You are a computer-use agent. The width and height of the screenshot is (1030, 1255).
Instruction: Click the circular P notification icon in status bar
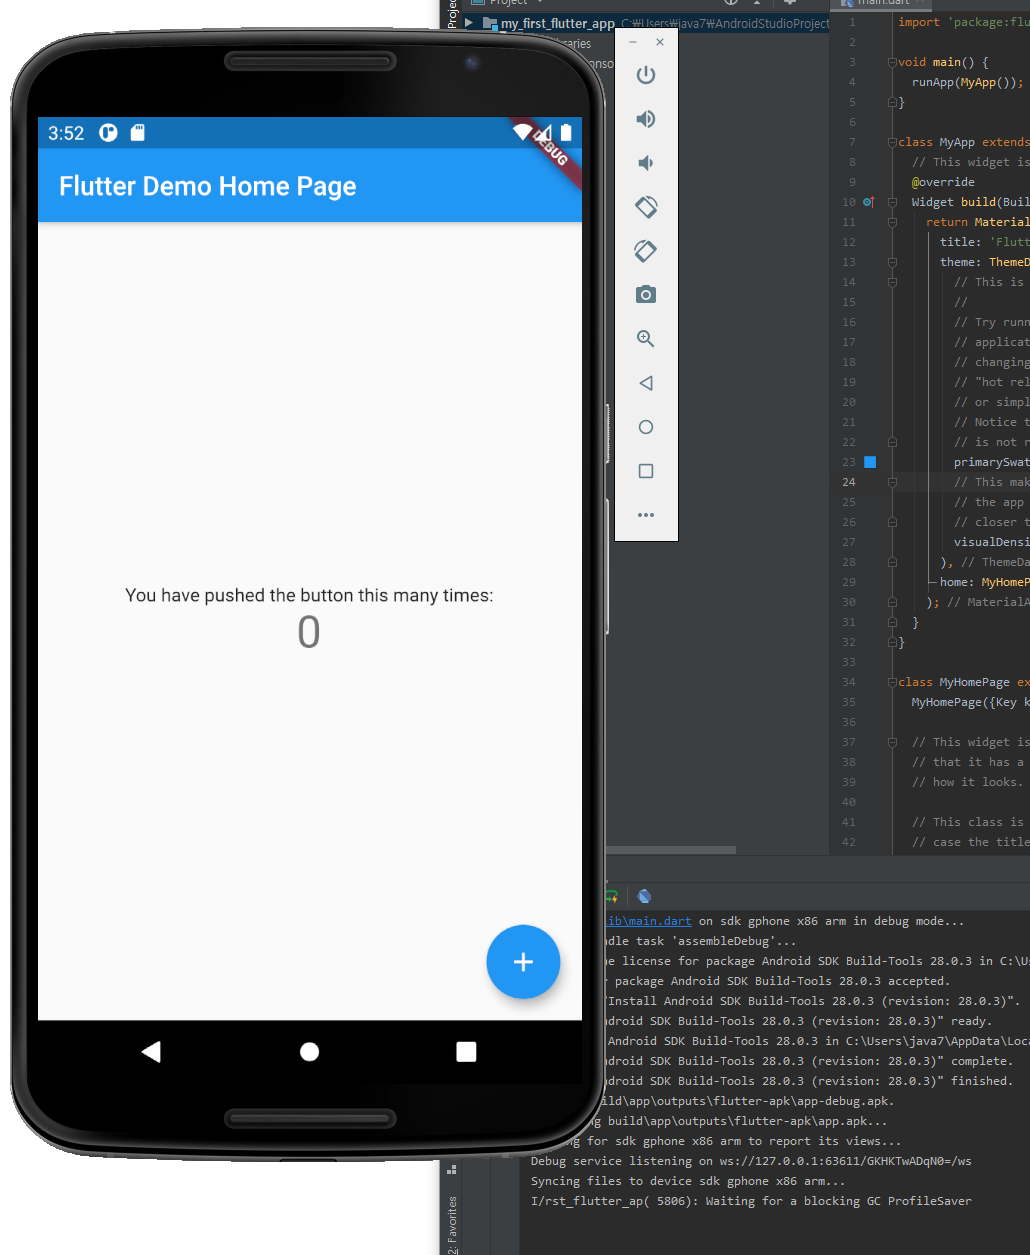pos(108,132)
